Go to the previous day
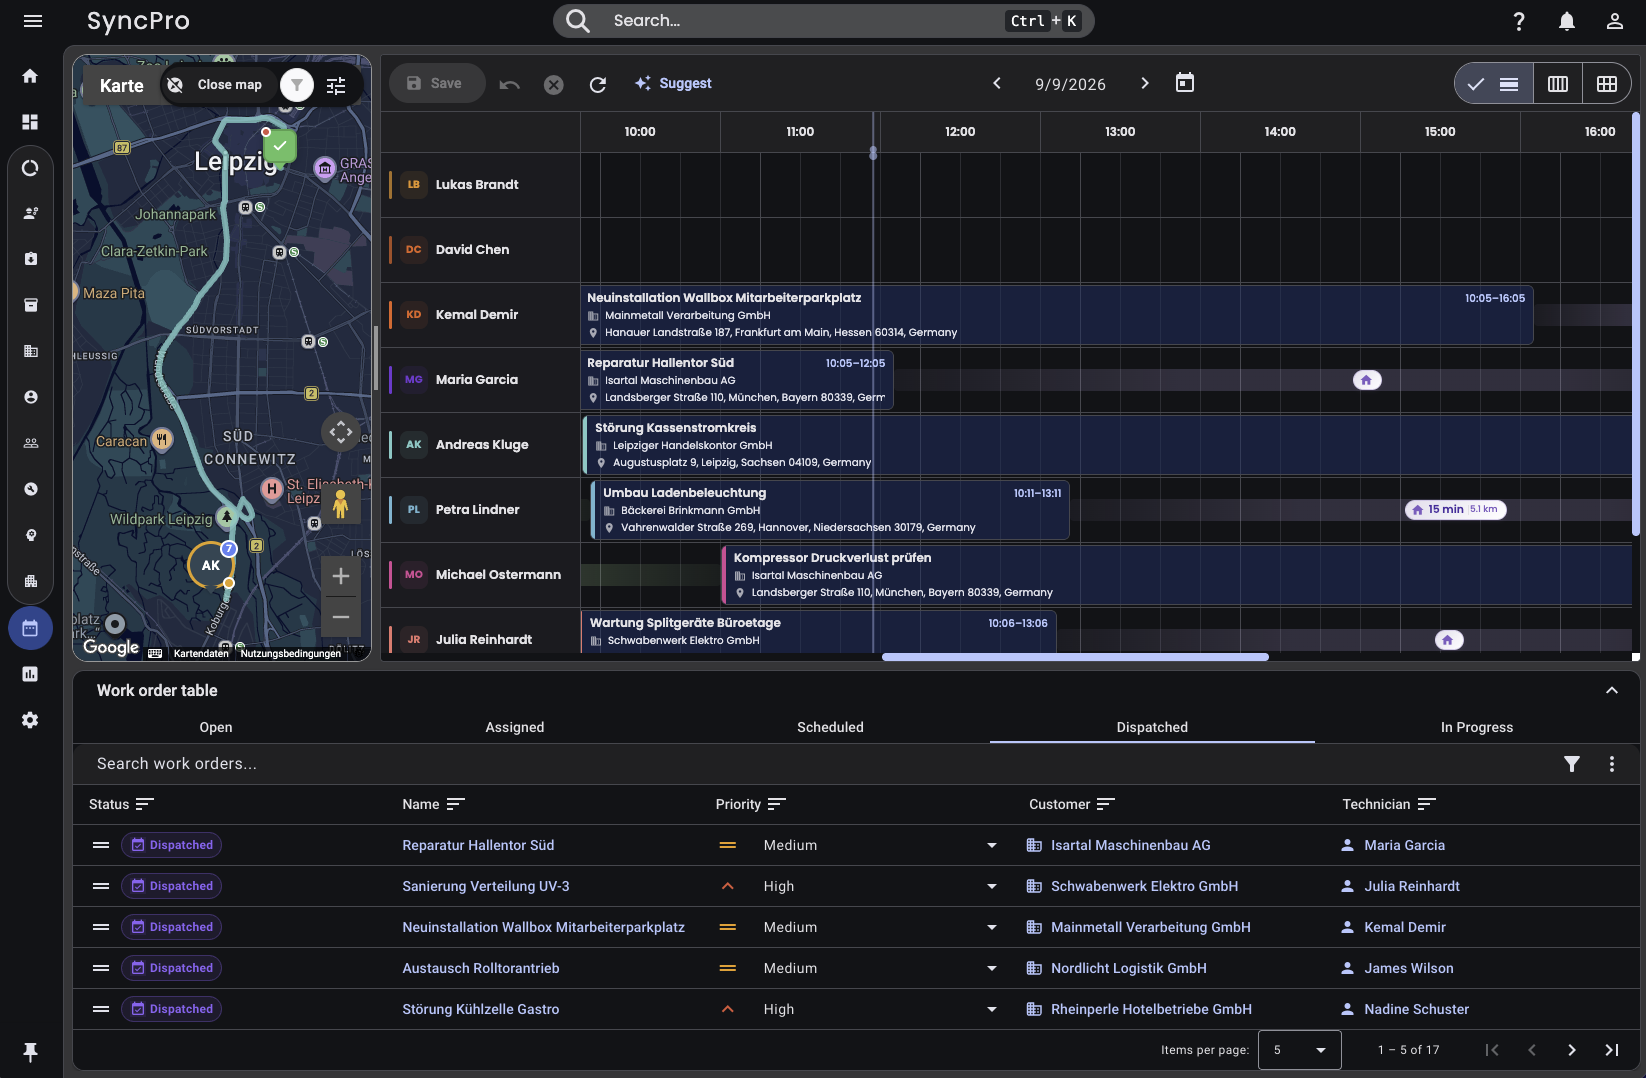The height and width of the screenshot is (1078, 1646). point(997,83)
